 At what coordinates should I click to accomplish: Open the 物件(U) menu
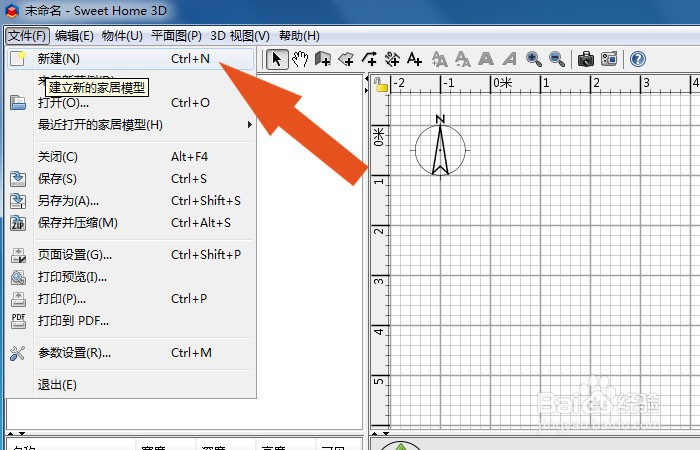pos(122,36)
